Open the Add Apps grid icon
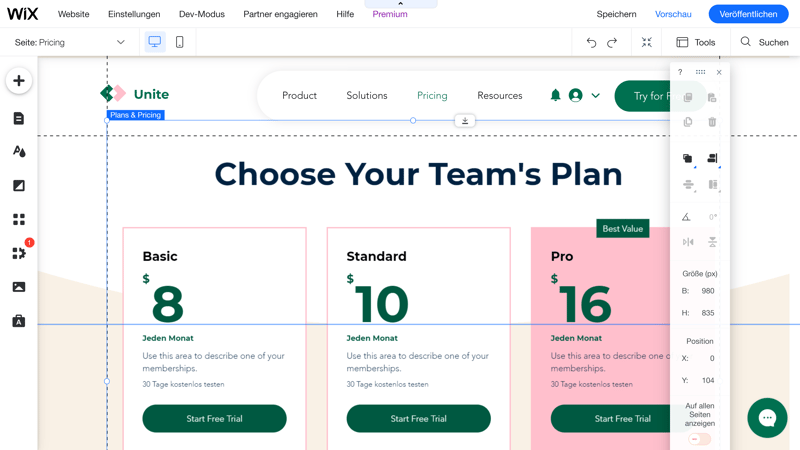800x450 pixels. coord(19,219)
